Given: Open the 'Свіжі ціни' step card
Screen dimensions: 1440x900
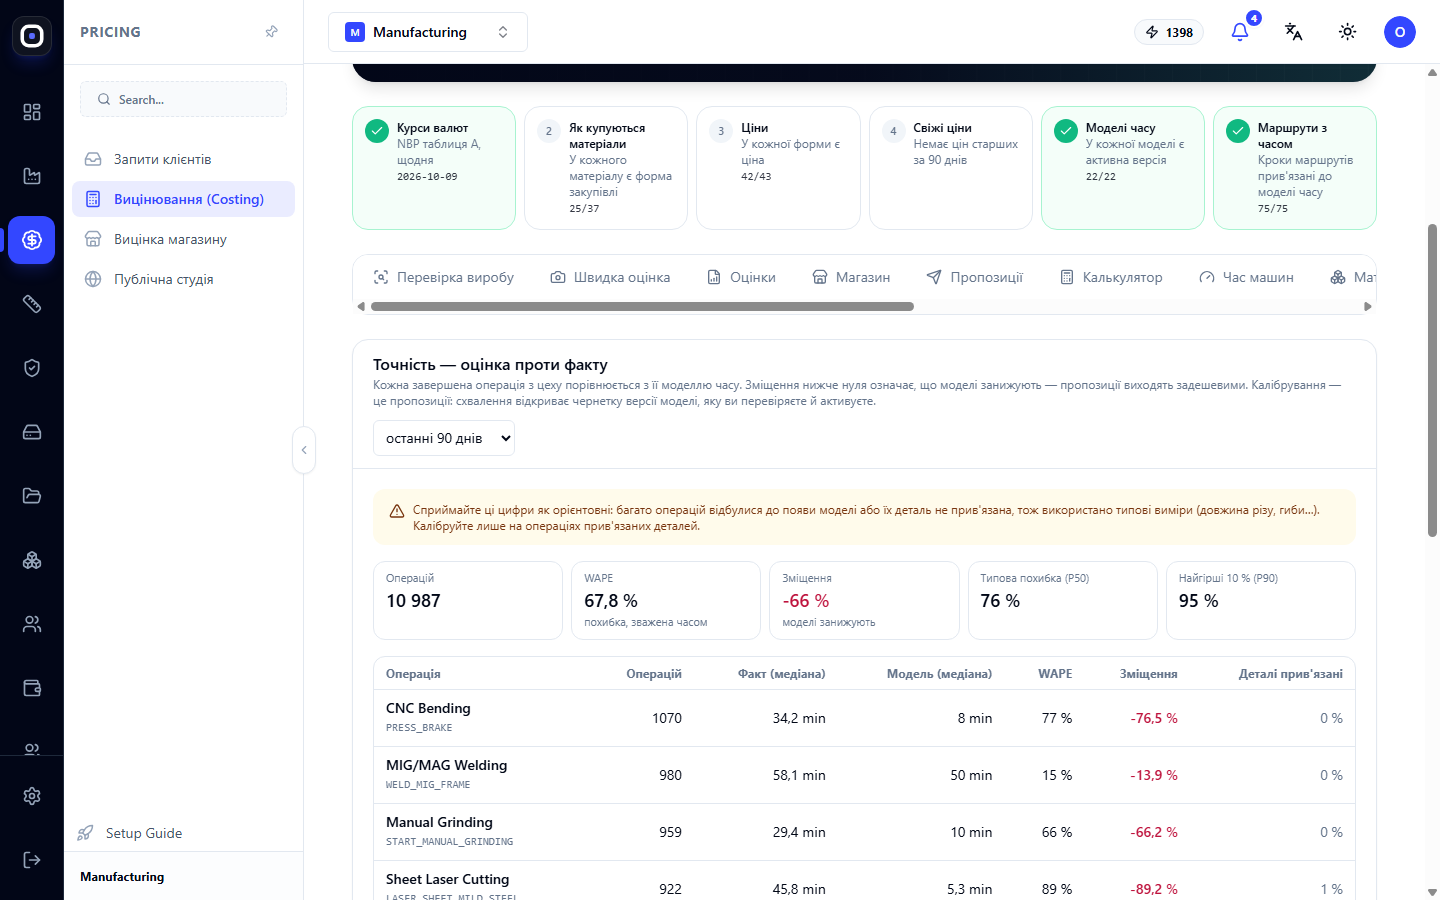Looking at the screenshot, I should tap(951, 168).
